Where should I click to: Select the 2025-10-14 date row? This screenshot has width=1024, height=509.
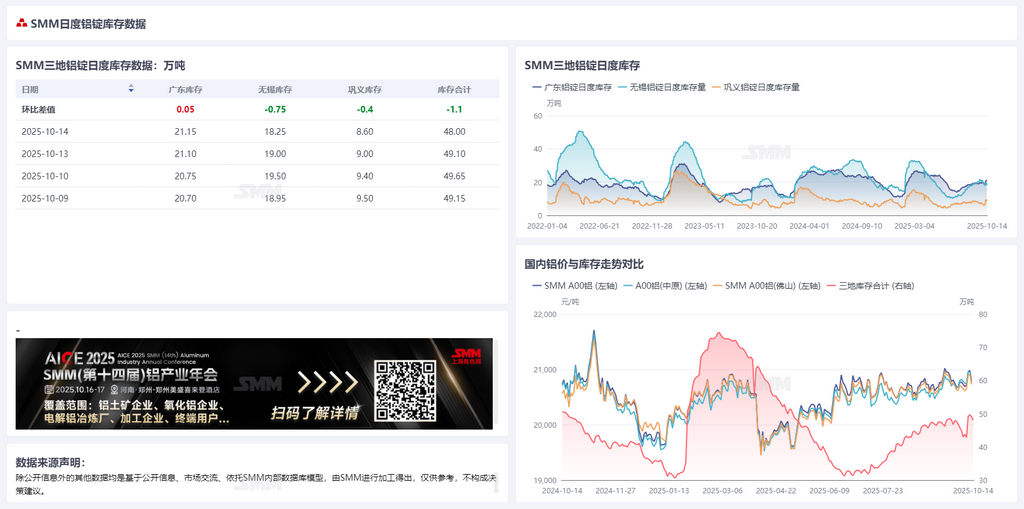click(x=257, y=131)
